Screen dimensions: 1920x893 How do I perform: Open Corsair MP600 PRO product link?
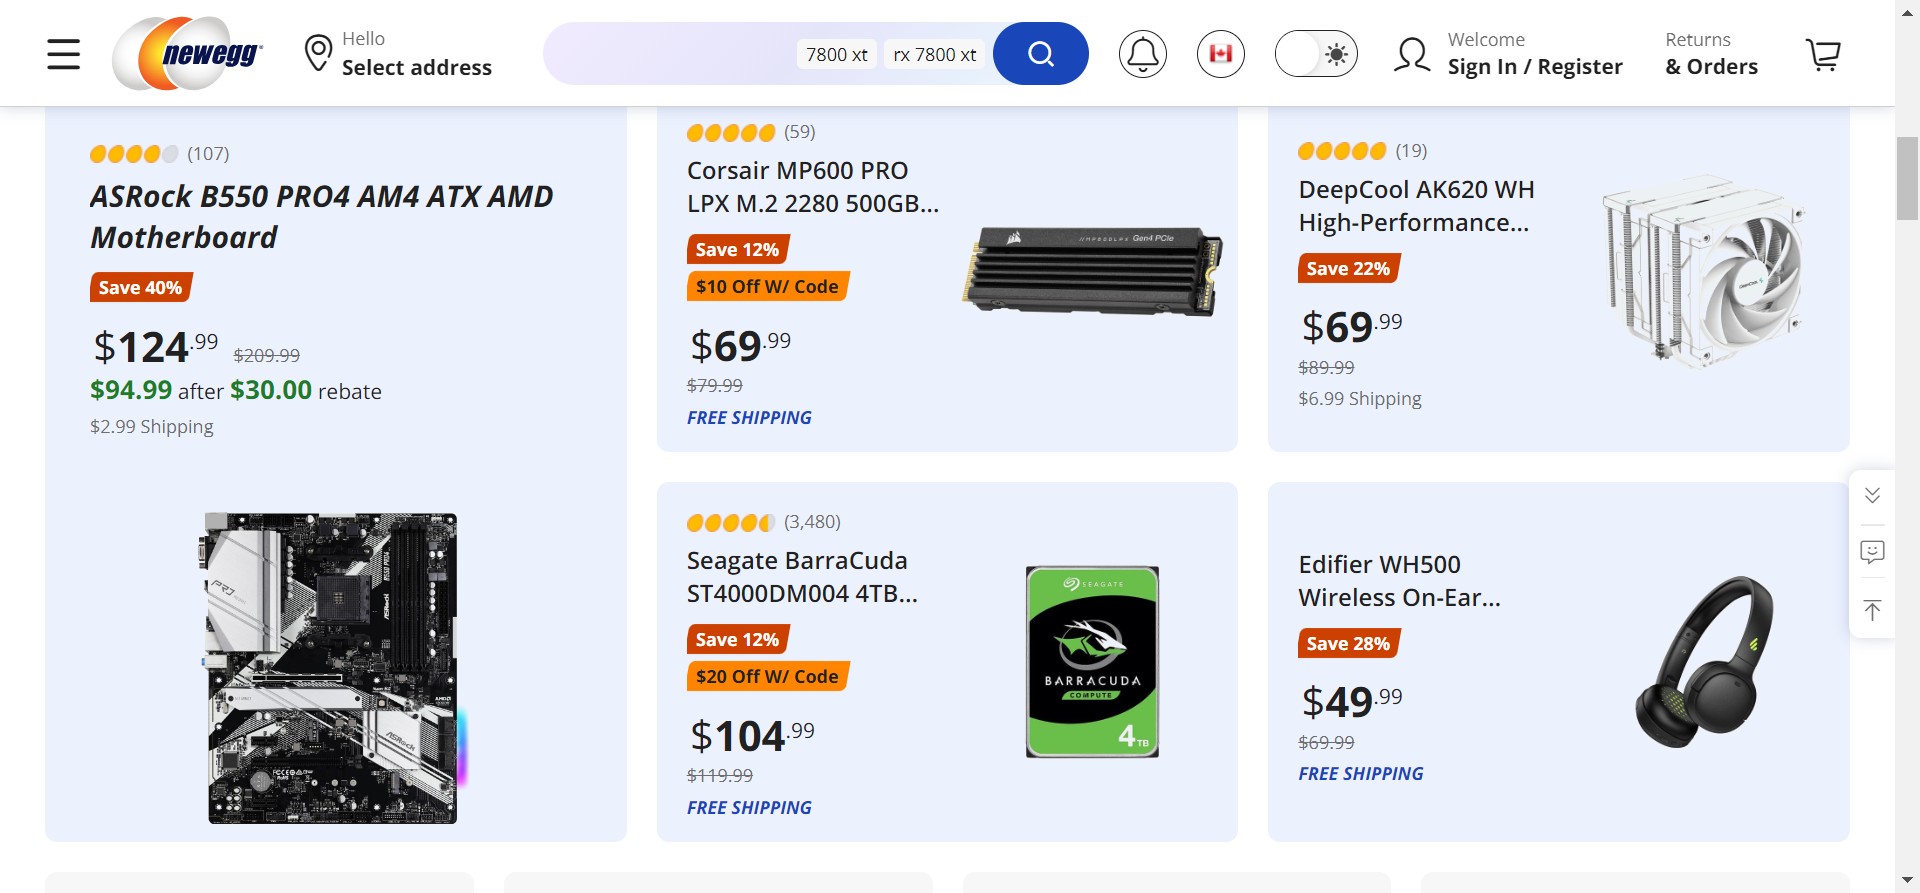coord(812,187)
